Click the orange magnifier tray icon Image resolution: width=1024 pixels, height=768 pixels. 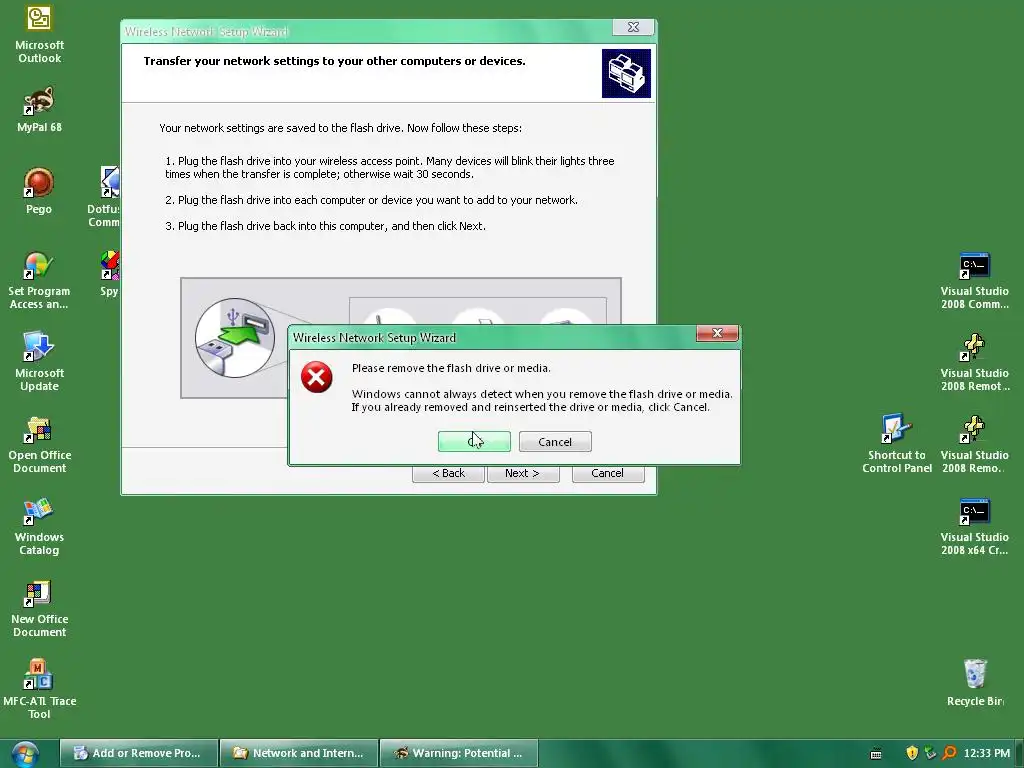pyautogui.click(x=950, y=753)
